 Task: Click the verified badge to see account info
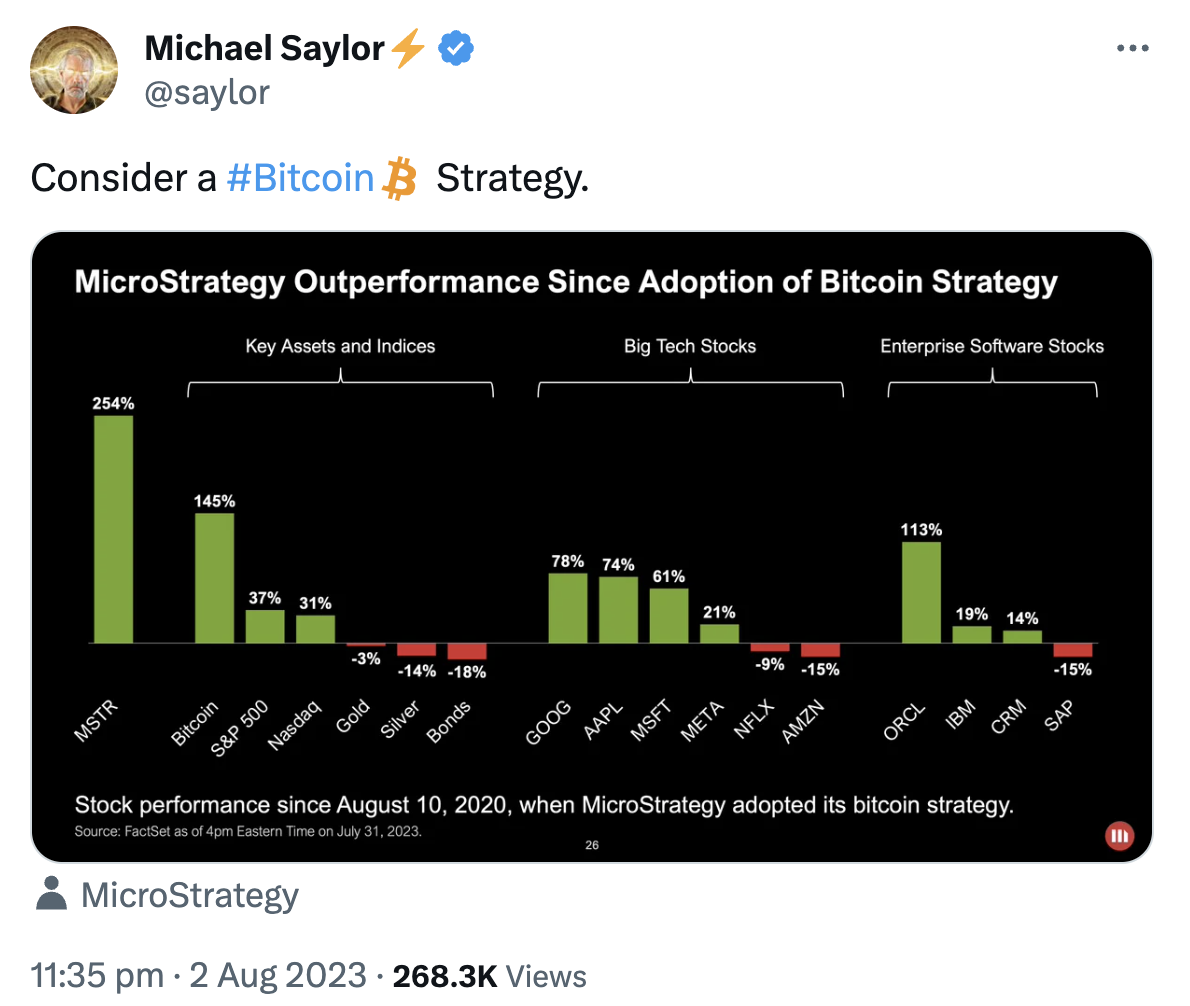(x=456, y=47)
